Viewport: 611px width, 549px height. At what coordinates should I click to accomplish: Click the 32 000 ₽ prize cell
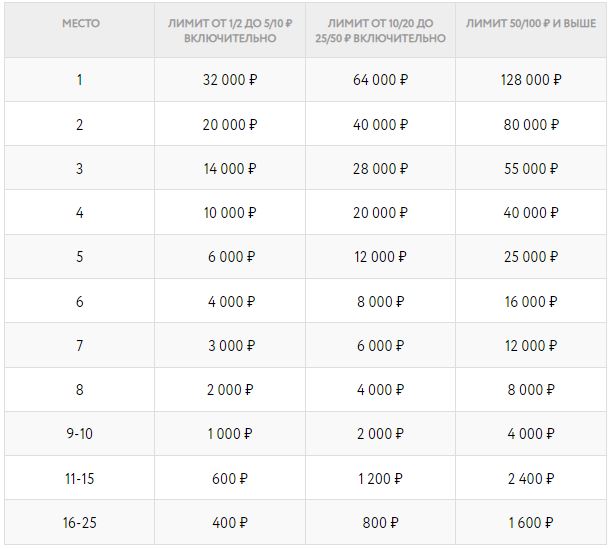point(230,81)
